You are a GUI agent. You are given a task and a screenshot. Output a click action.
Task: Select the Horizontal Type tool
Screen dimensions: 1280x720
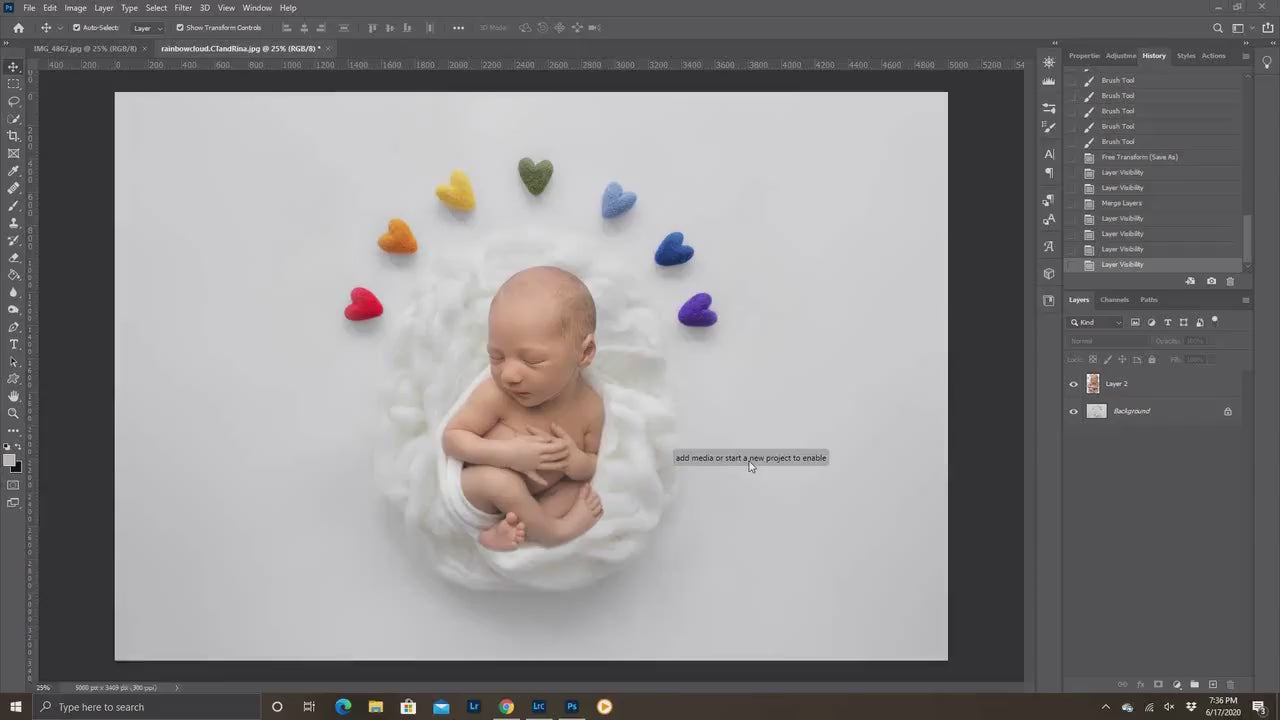(x=13, y=344)
